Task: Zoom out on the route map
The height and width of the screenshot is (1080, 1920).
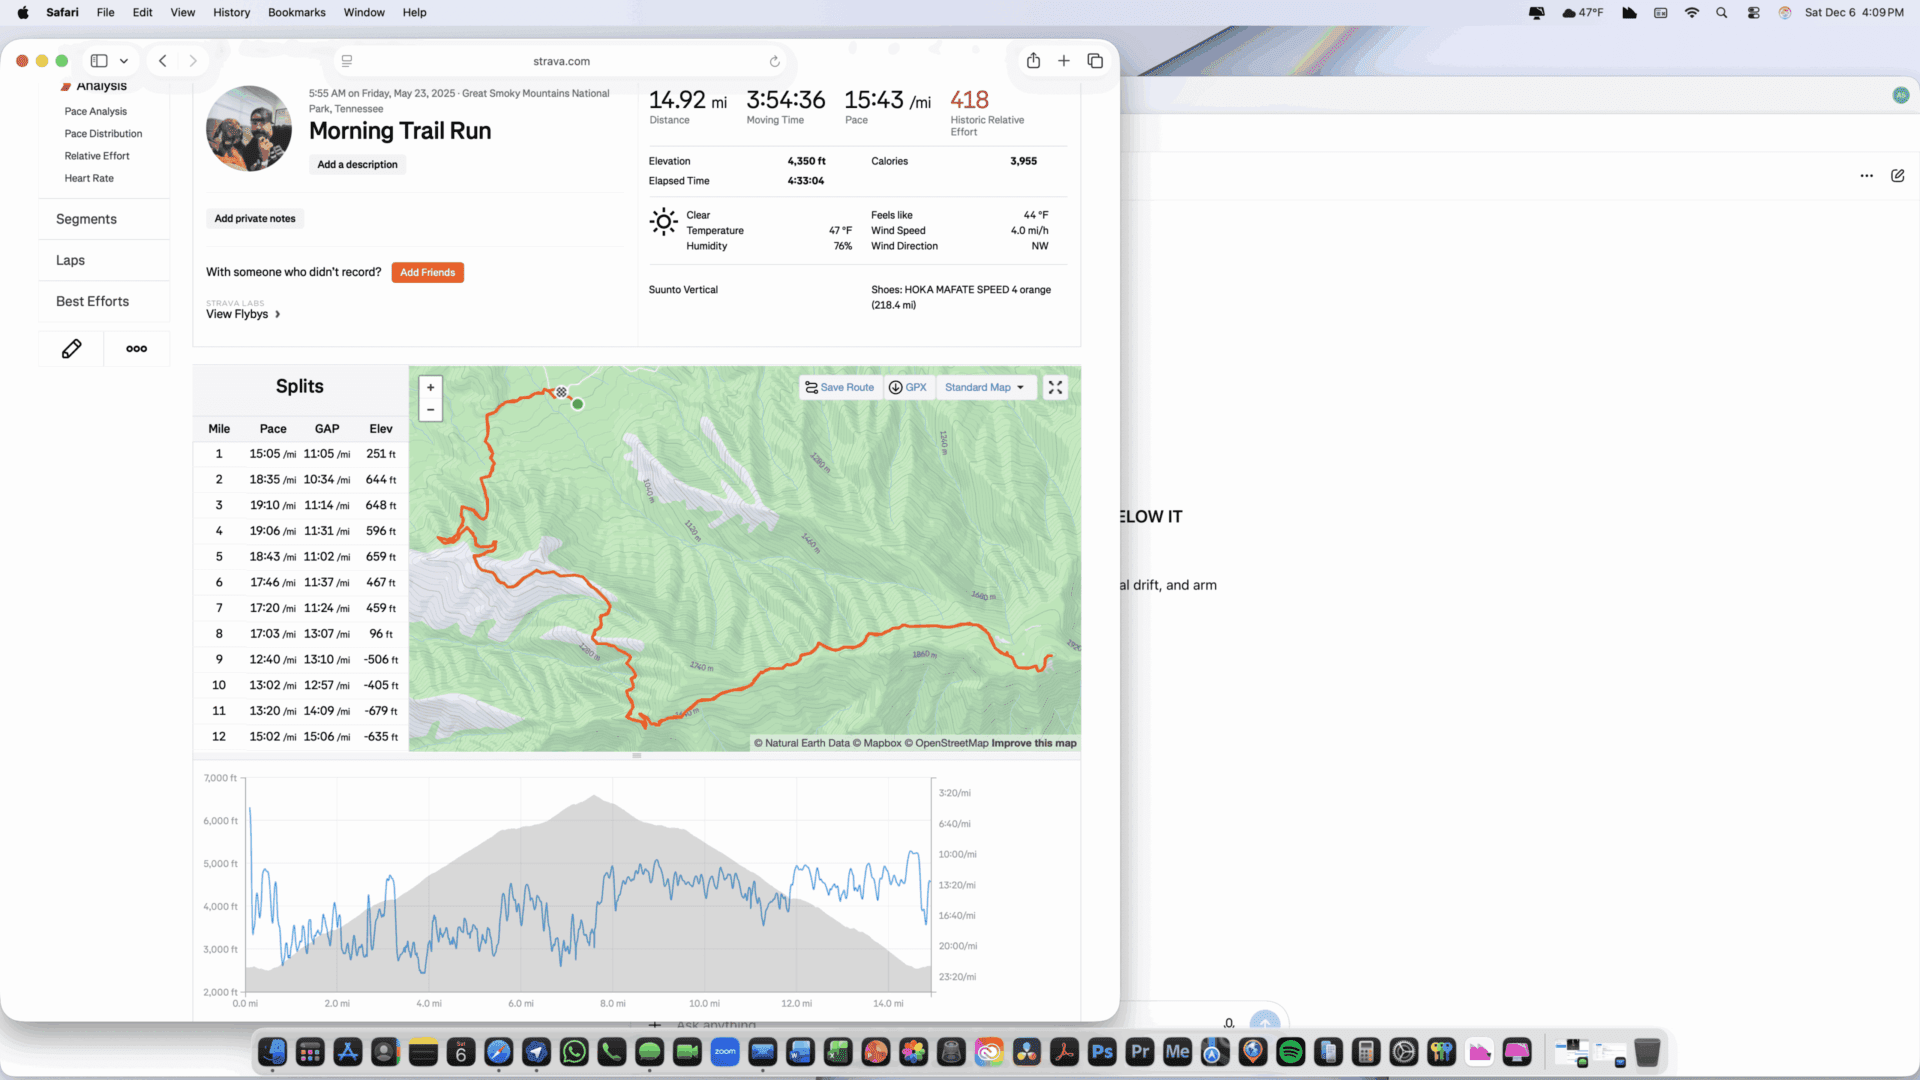Action: pos(430,410)
